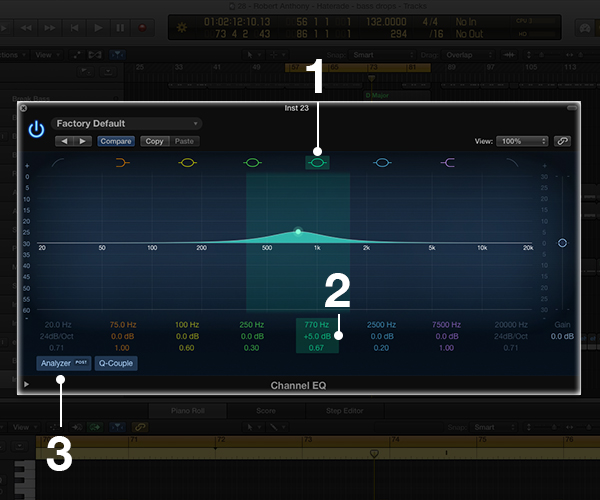
Task: Switch to the Score tab
Action: point(266,411)
